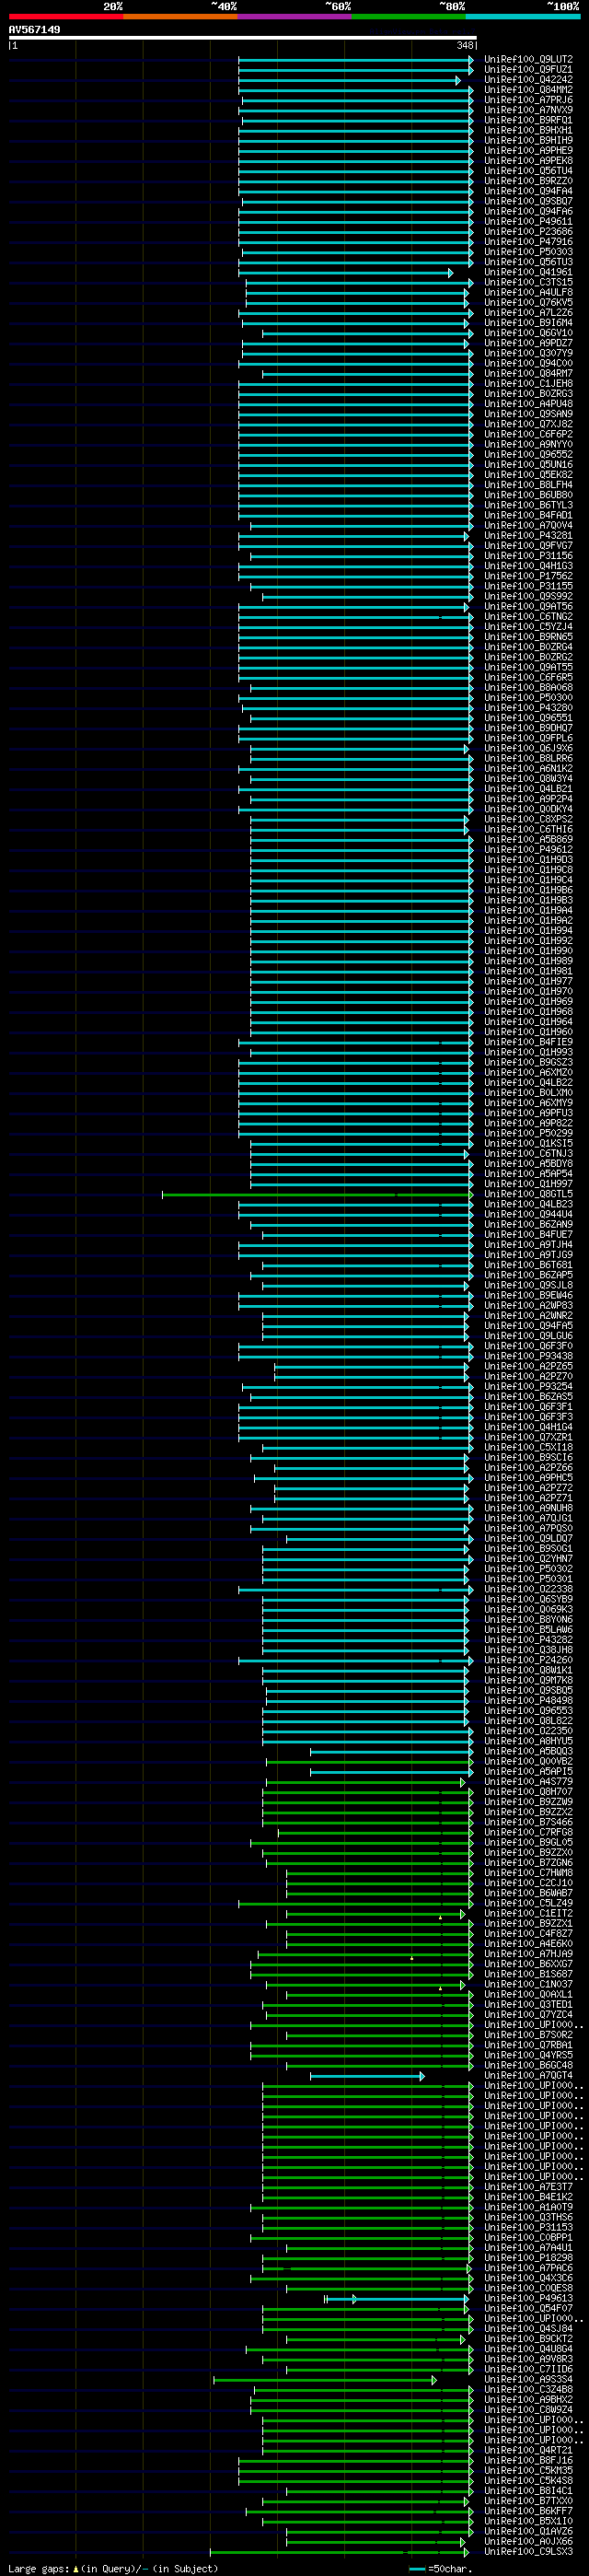This screenshot has height=2576, width=589.
Task: Open hit UniRef100_Q84MM2
Action: [529, 89]
